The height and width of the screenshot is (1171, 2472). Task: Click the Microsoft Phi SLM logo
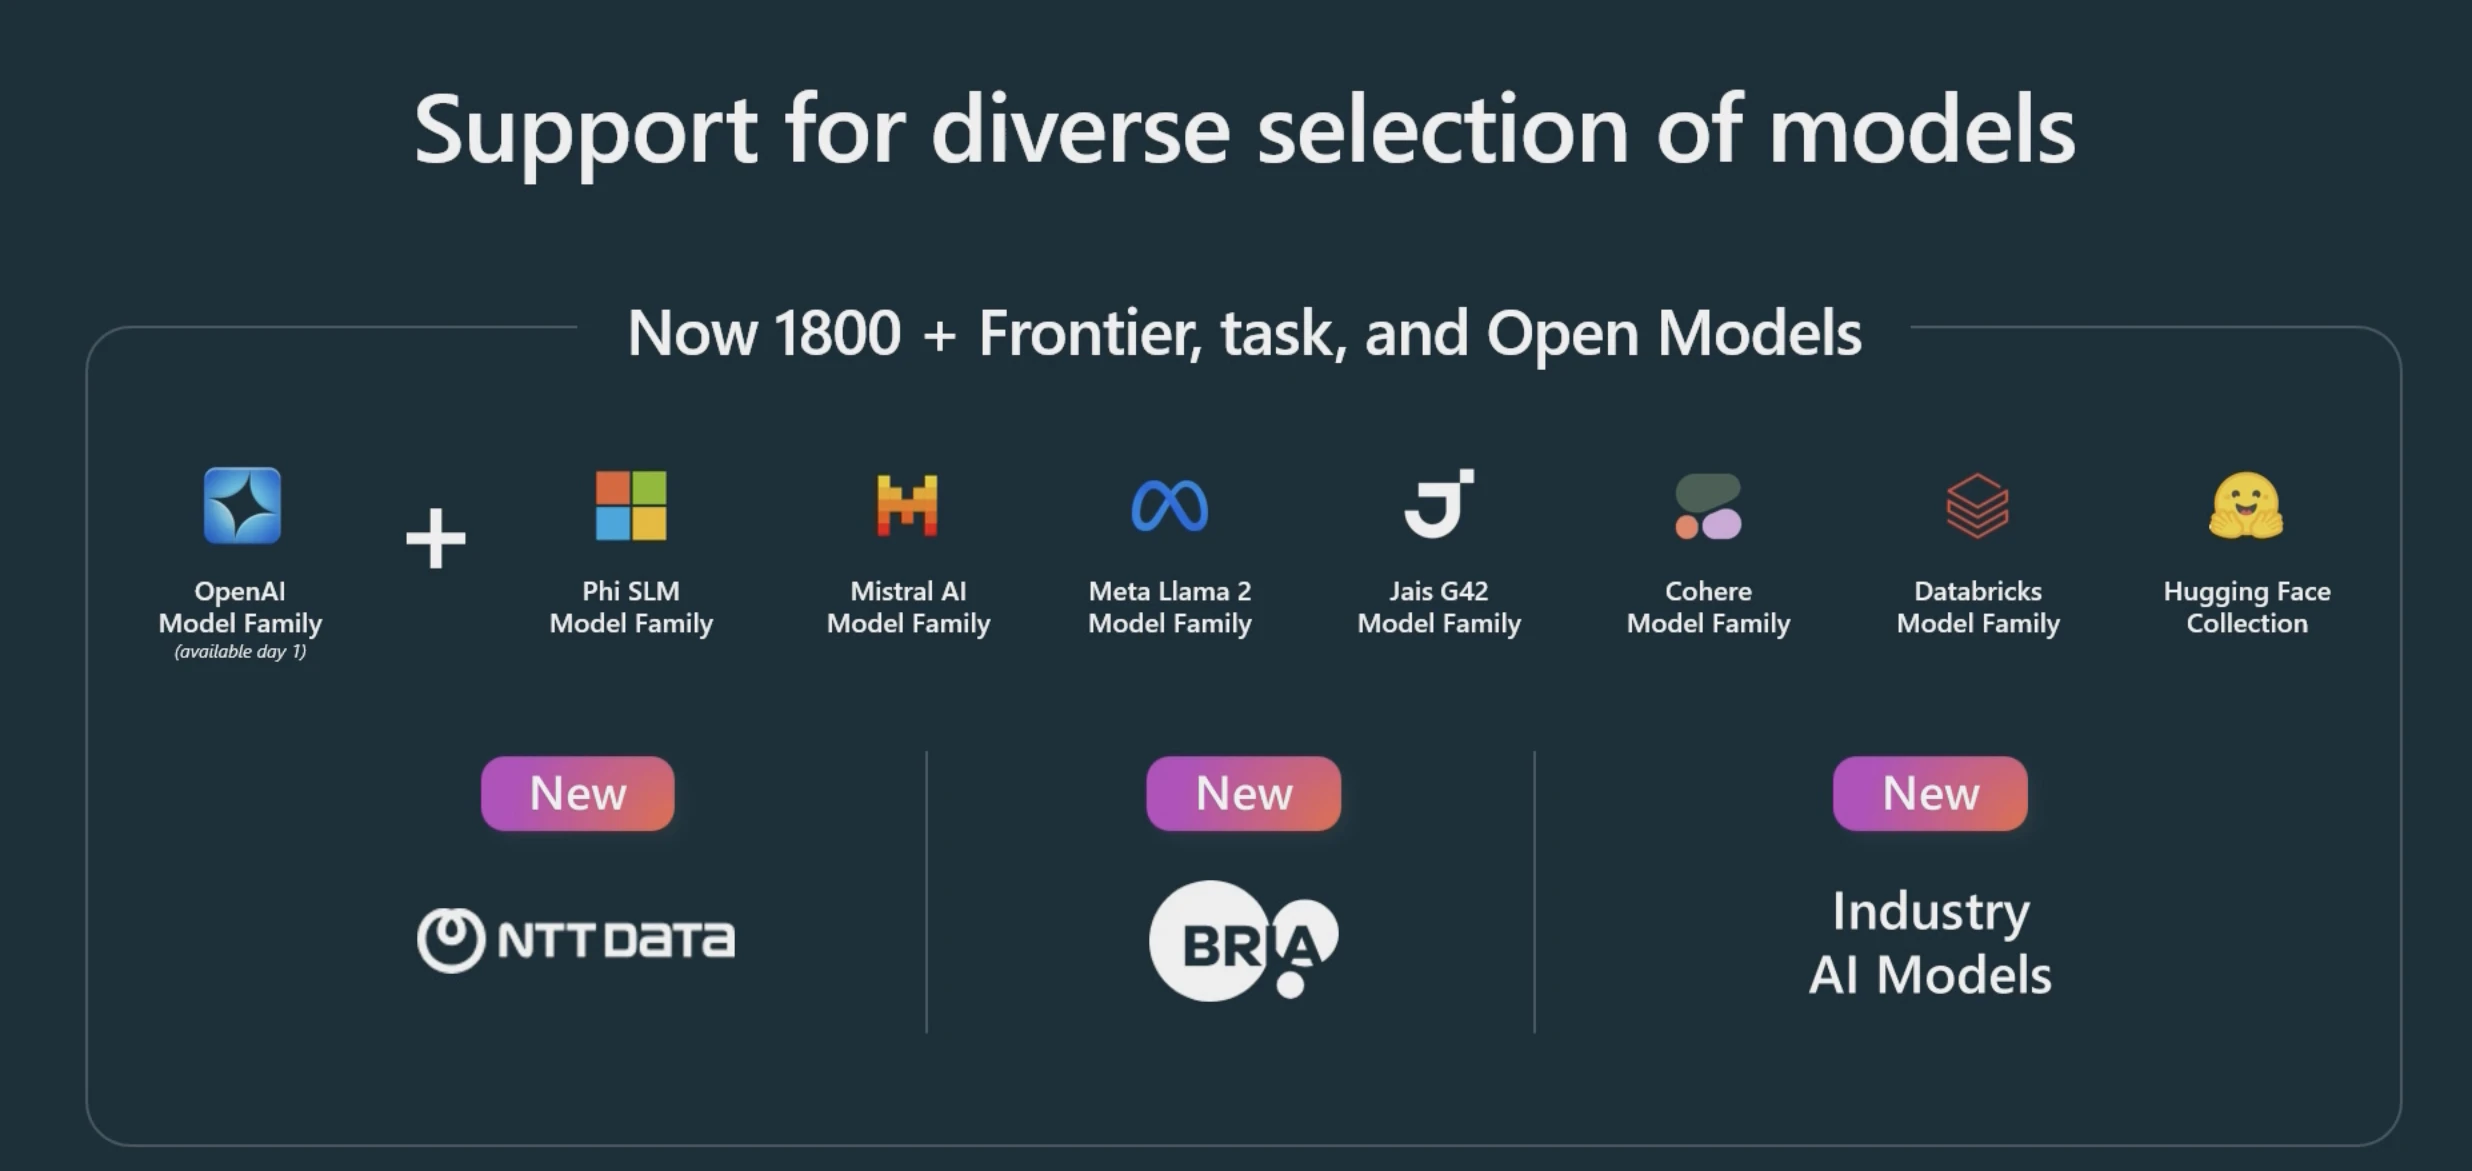pos(631,506)
